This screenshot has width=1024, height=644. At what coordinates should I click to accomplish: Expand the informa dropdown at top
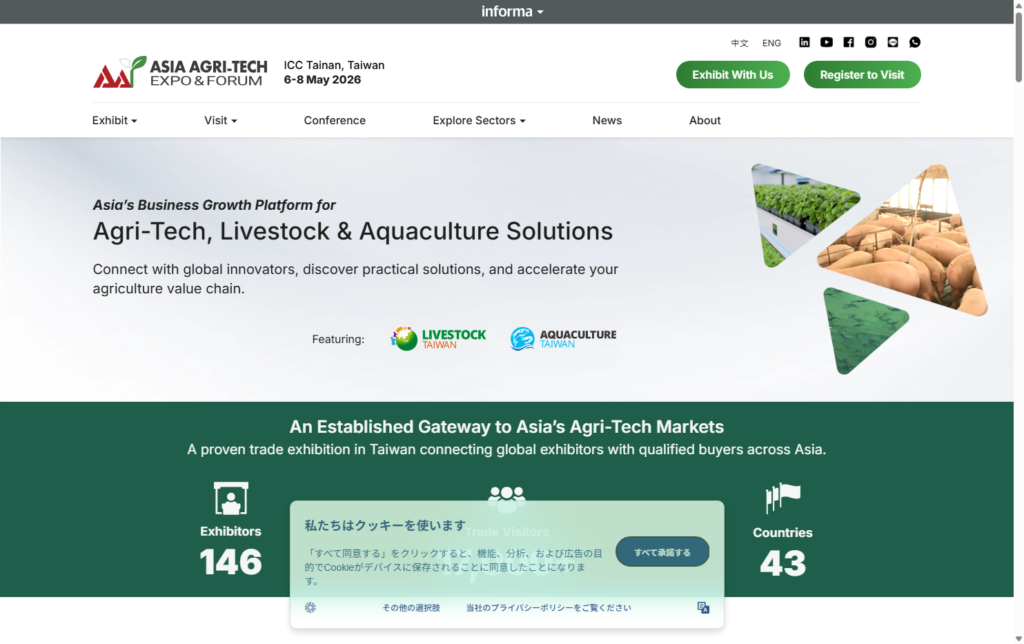[x=512, y=12]
